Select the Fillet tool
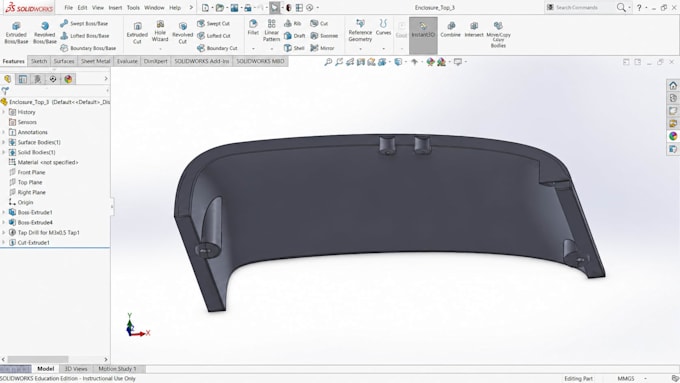Screen dimensions: 680x383 (253, 27)
